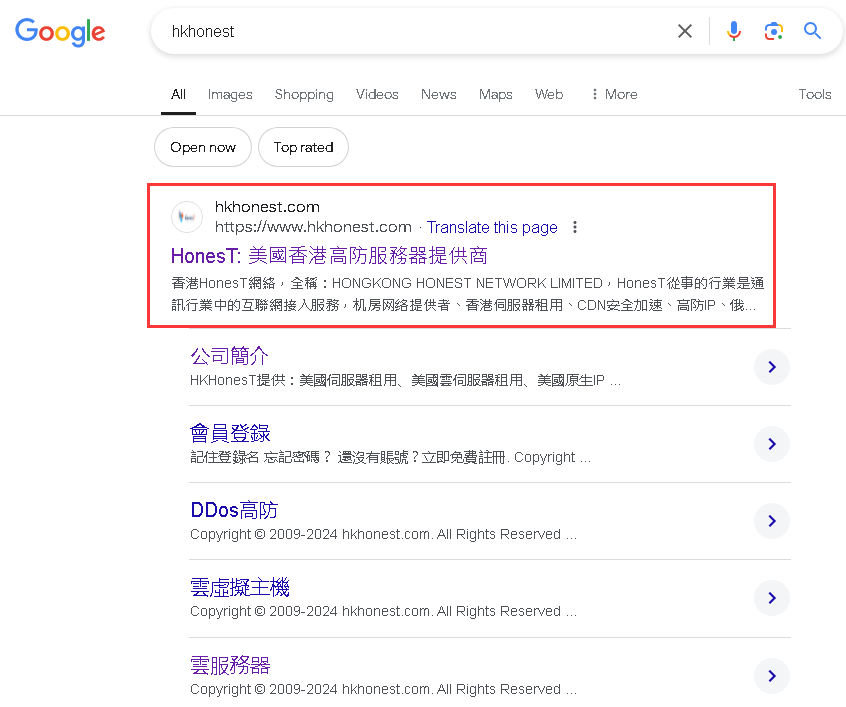Click the Copyright snippet under 雲虛擬主機
The height and width of the screenshot is (707, 846).
click(x=384, y=611)
